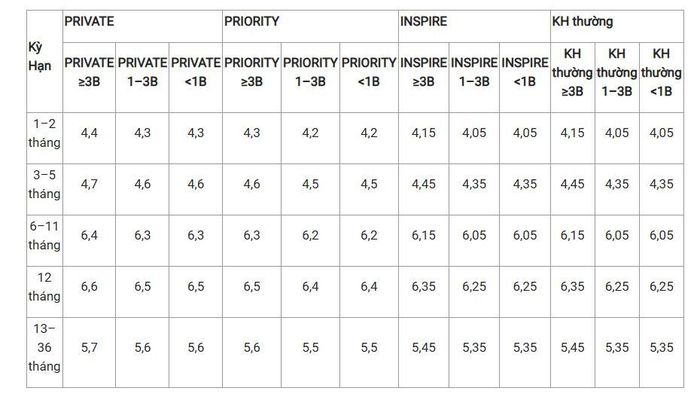Click PRIORITY <1B rate for 12 tháng
Screen dimensions: 700x397
(369, 292)
